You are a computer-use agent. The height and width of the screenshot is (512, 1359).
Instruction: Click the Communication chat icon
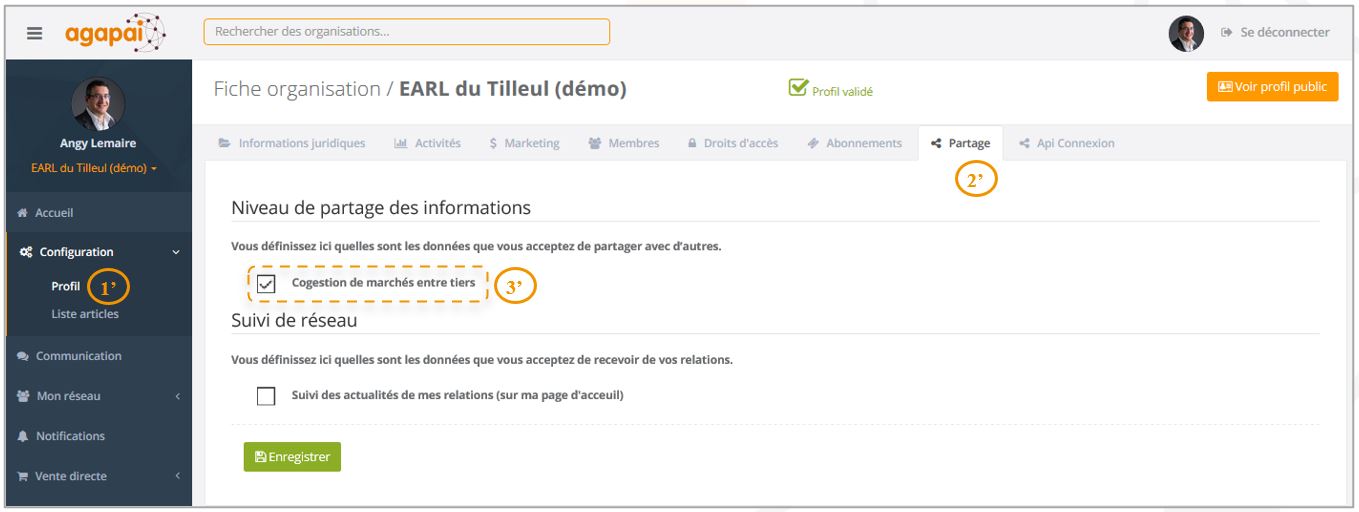[x=23, y=356]
